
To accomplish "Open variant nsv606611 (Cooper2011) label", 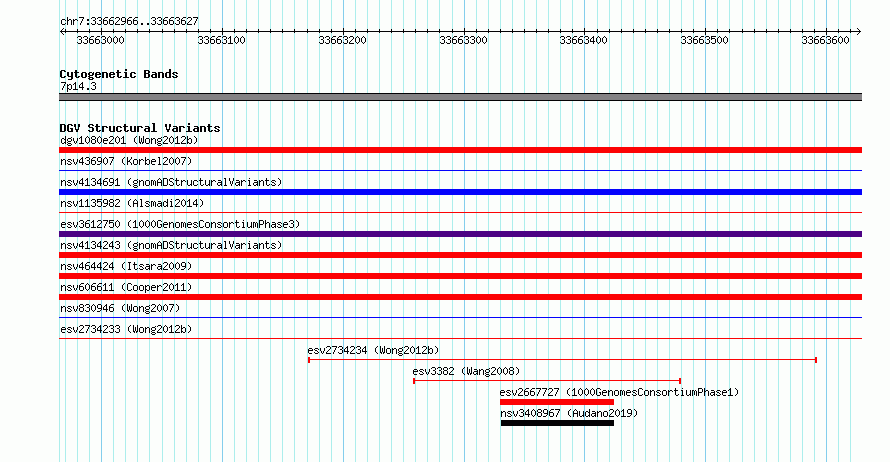I will click(x=126, y=287).
